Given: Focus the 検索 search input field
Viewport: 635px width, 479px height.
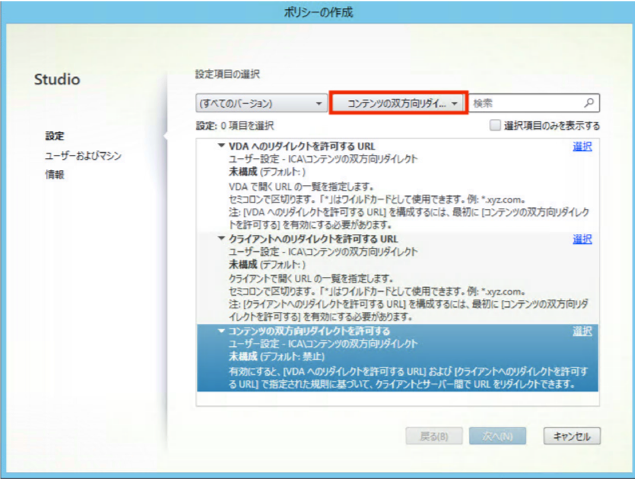Looking at the screenshot, I should click(x=525, y=103).
